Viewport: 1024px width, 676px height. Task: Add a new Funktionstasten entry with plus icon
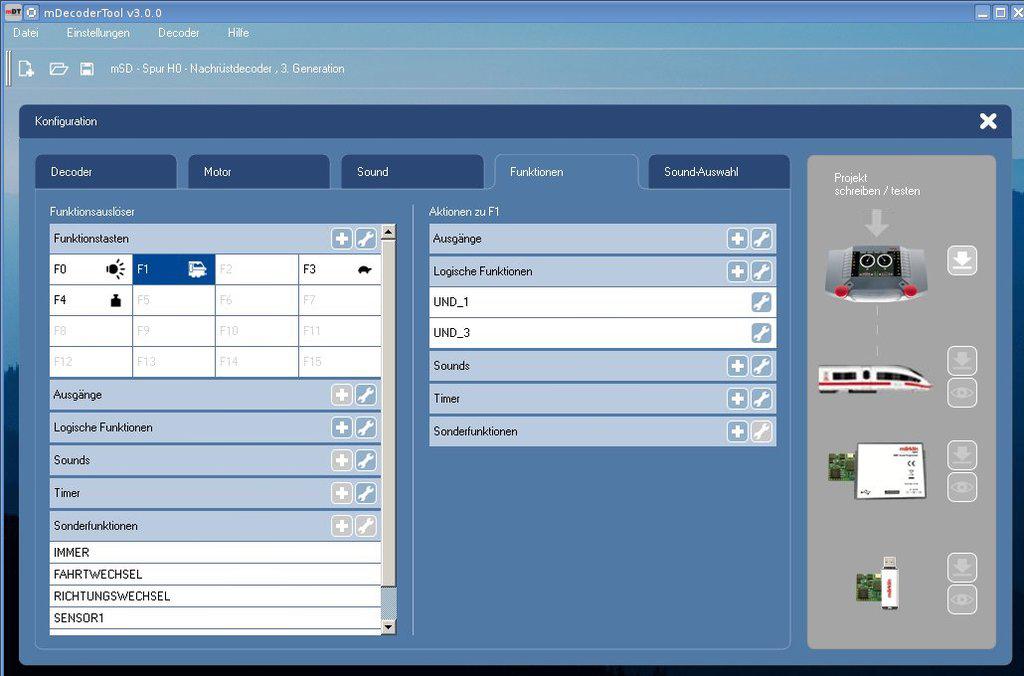tap(342, 239)
